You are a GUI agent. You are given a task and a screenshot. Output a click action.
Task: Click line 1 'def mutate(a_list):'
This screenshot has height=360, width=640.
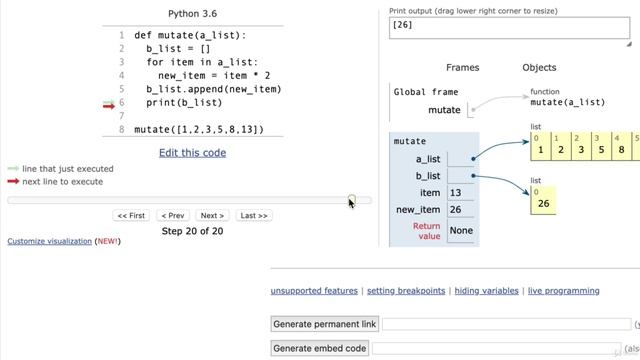(x=190, y=35)
